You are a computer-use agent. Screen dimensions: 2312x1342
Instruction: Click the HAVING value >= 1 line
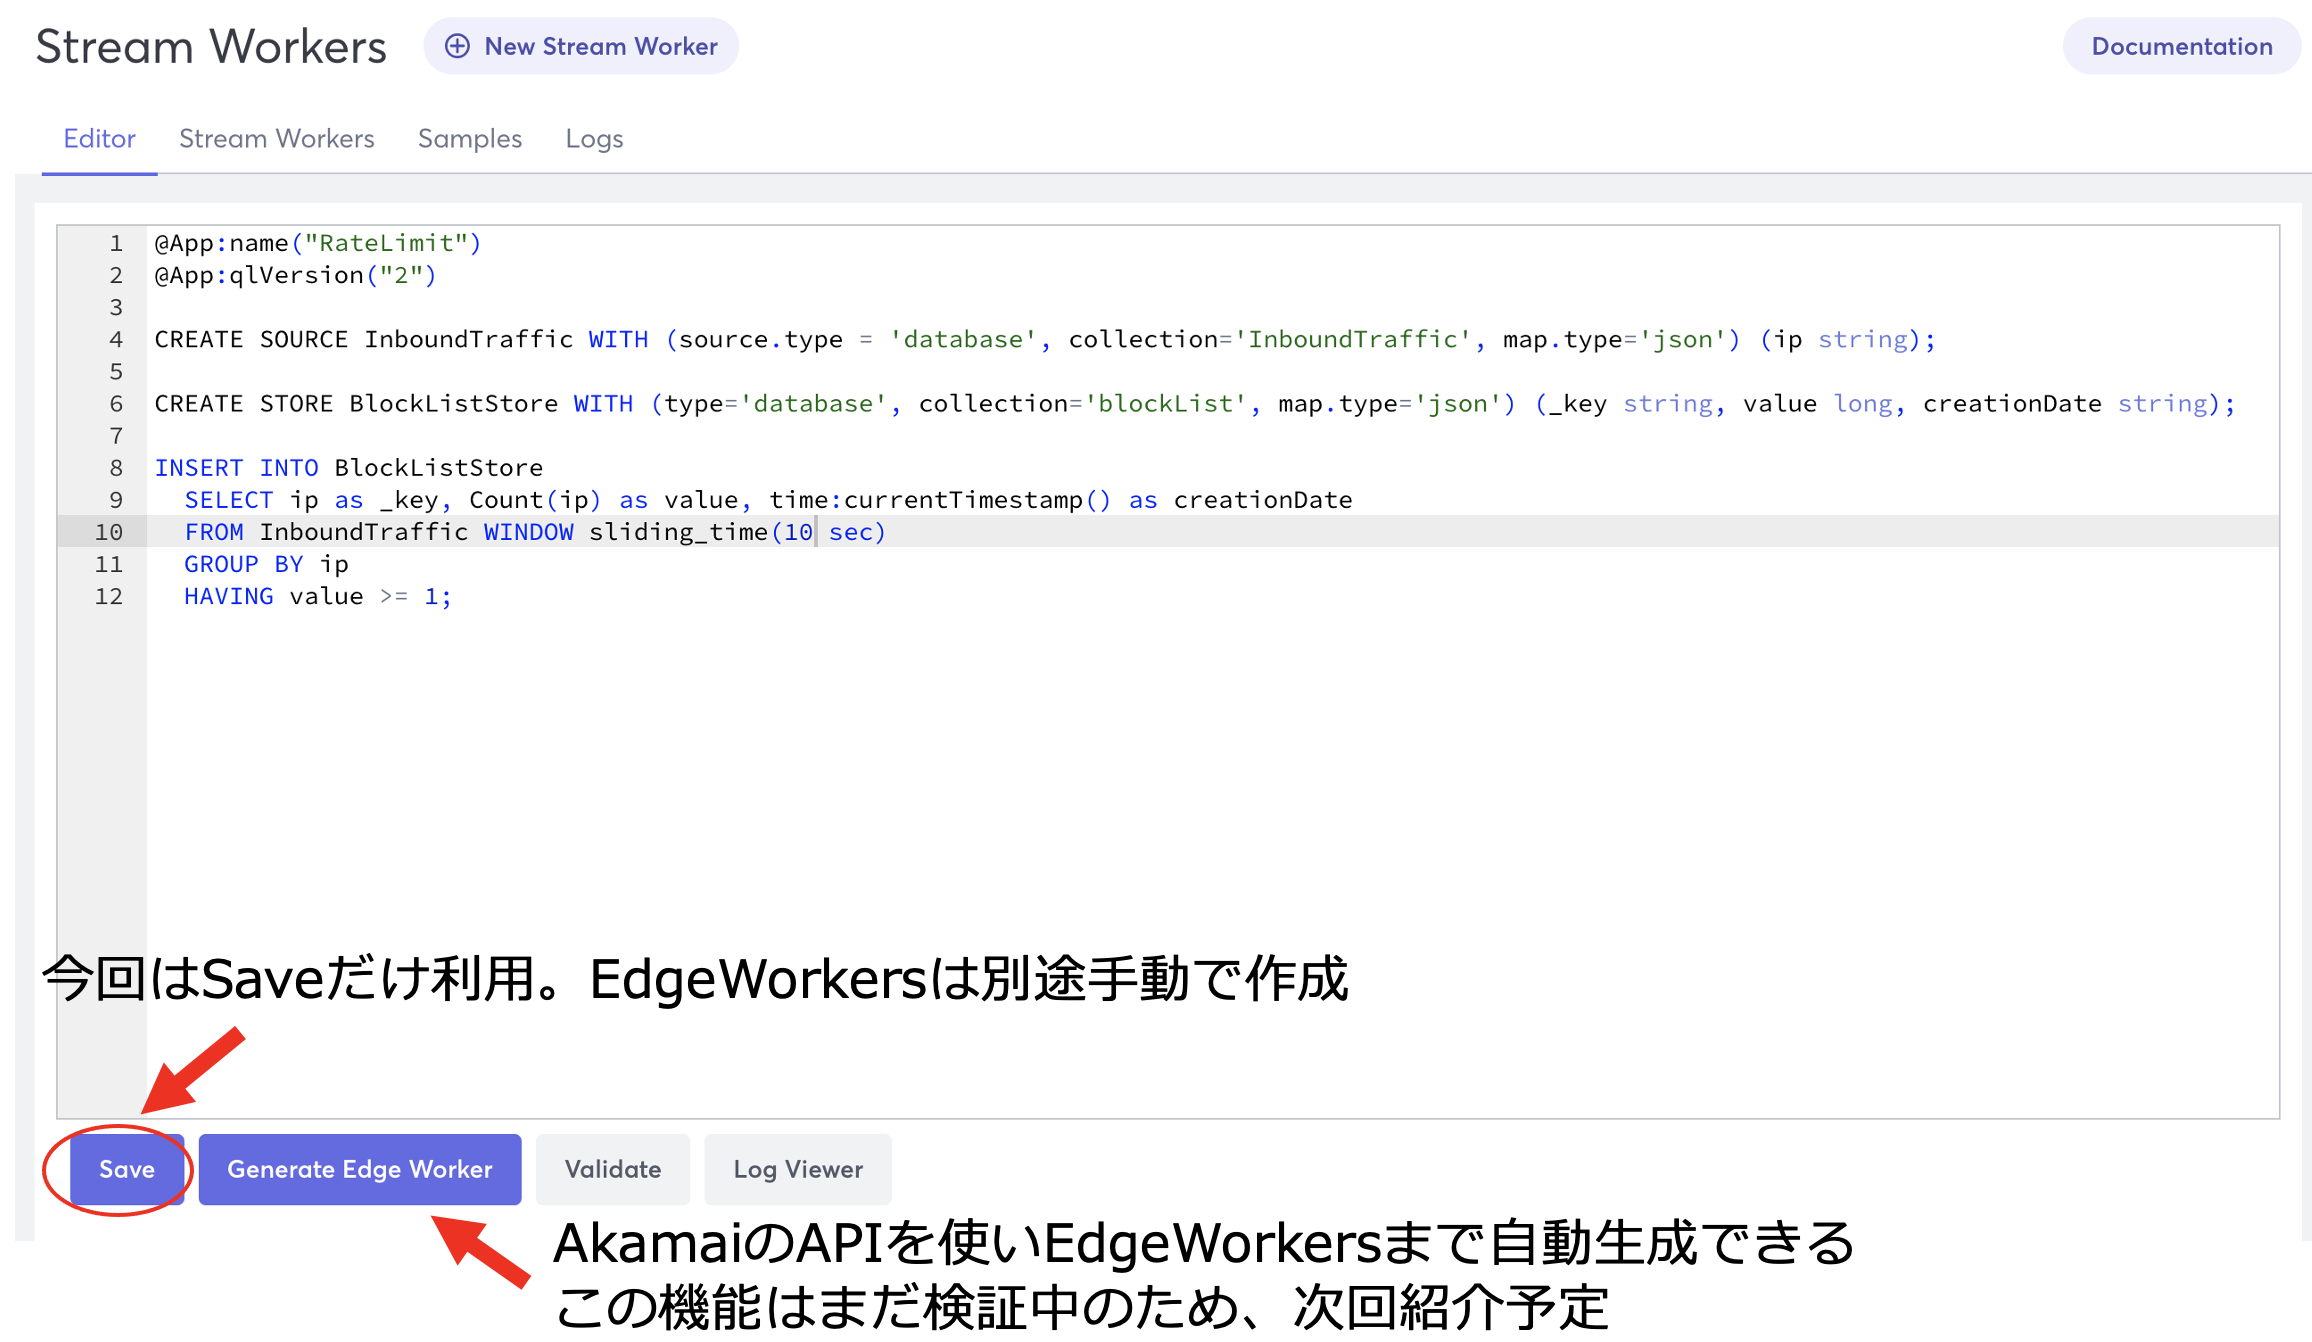(318, 597)
